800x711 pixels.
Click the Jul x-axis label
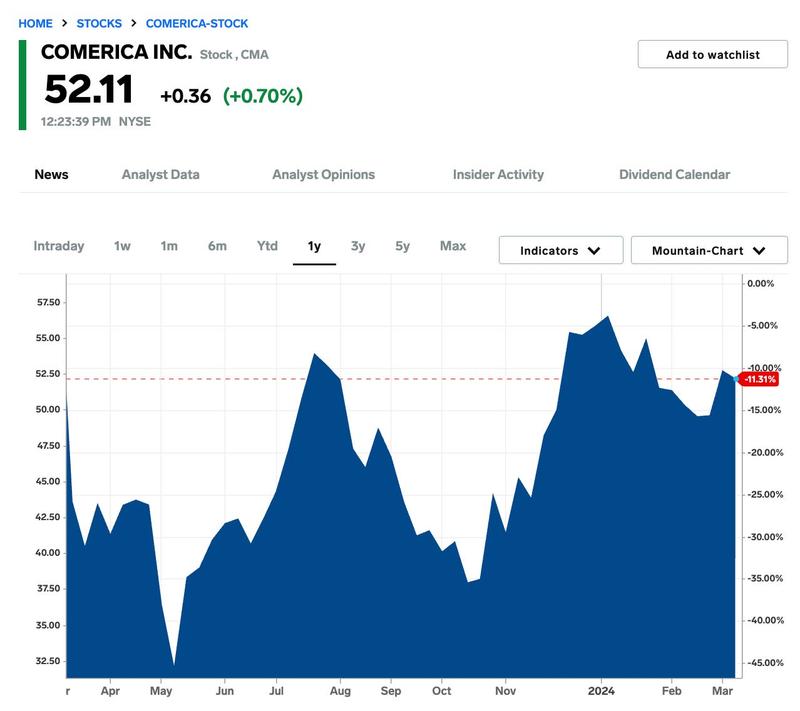[276, 691]
